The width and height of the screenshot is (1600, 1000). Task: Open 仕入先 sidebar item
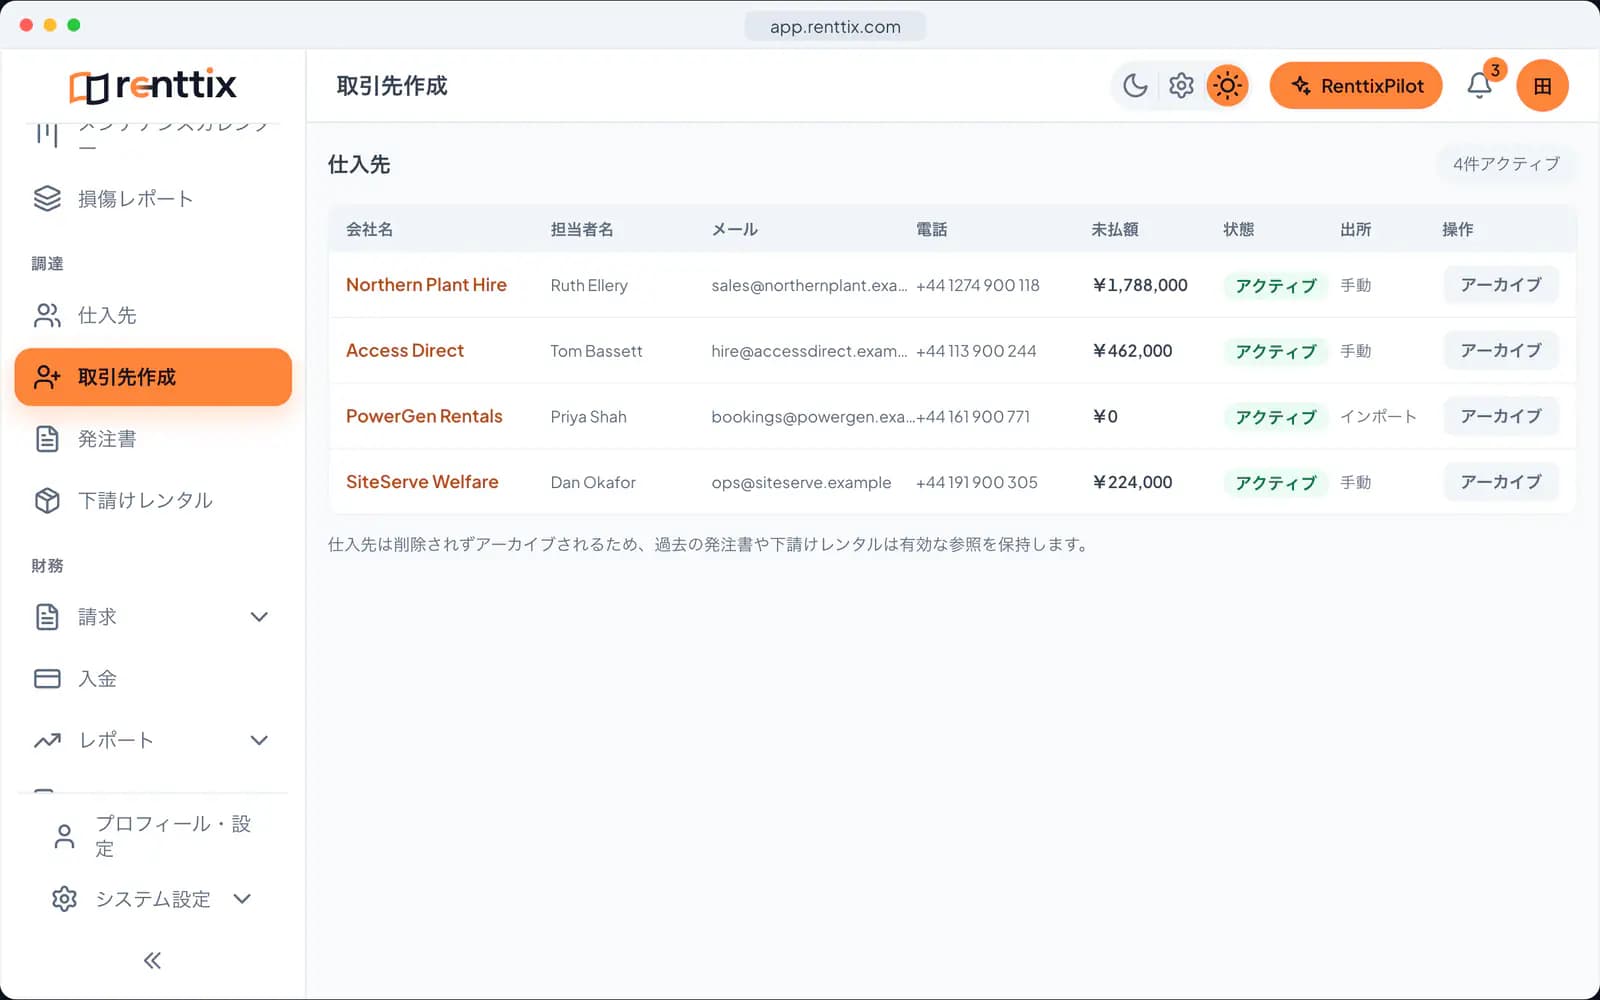coord(153,316)
